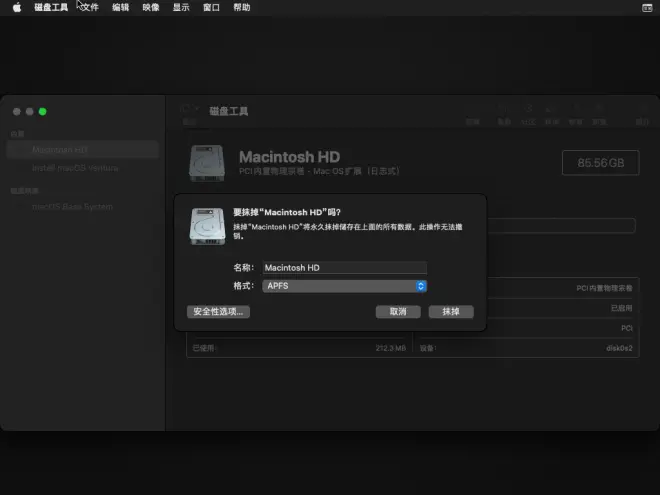Click the disk0s2 device value

click(x=619, y=348)
